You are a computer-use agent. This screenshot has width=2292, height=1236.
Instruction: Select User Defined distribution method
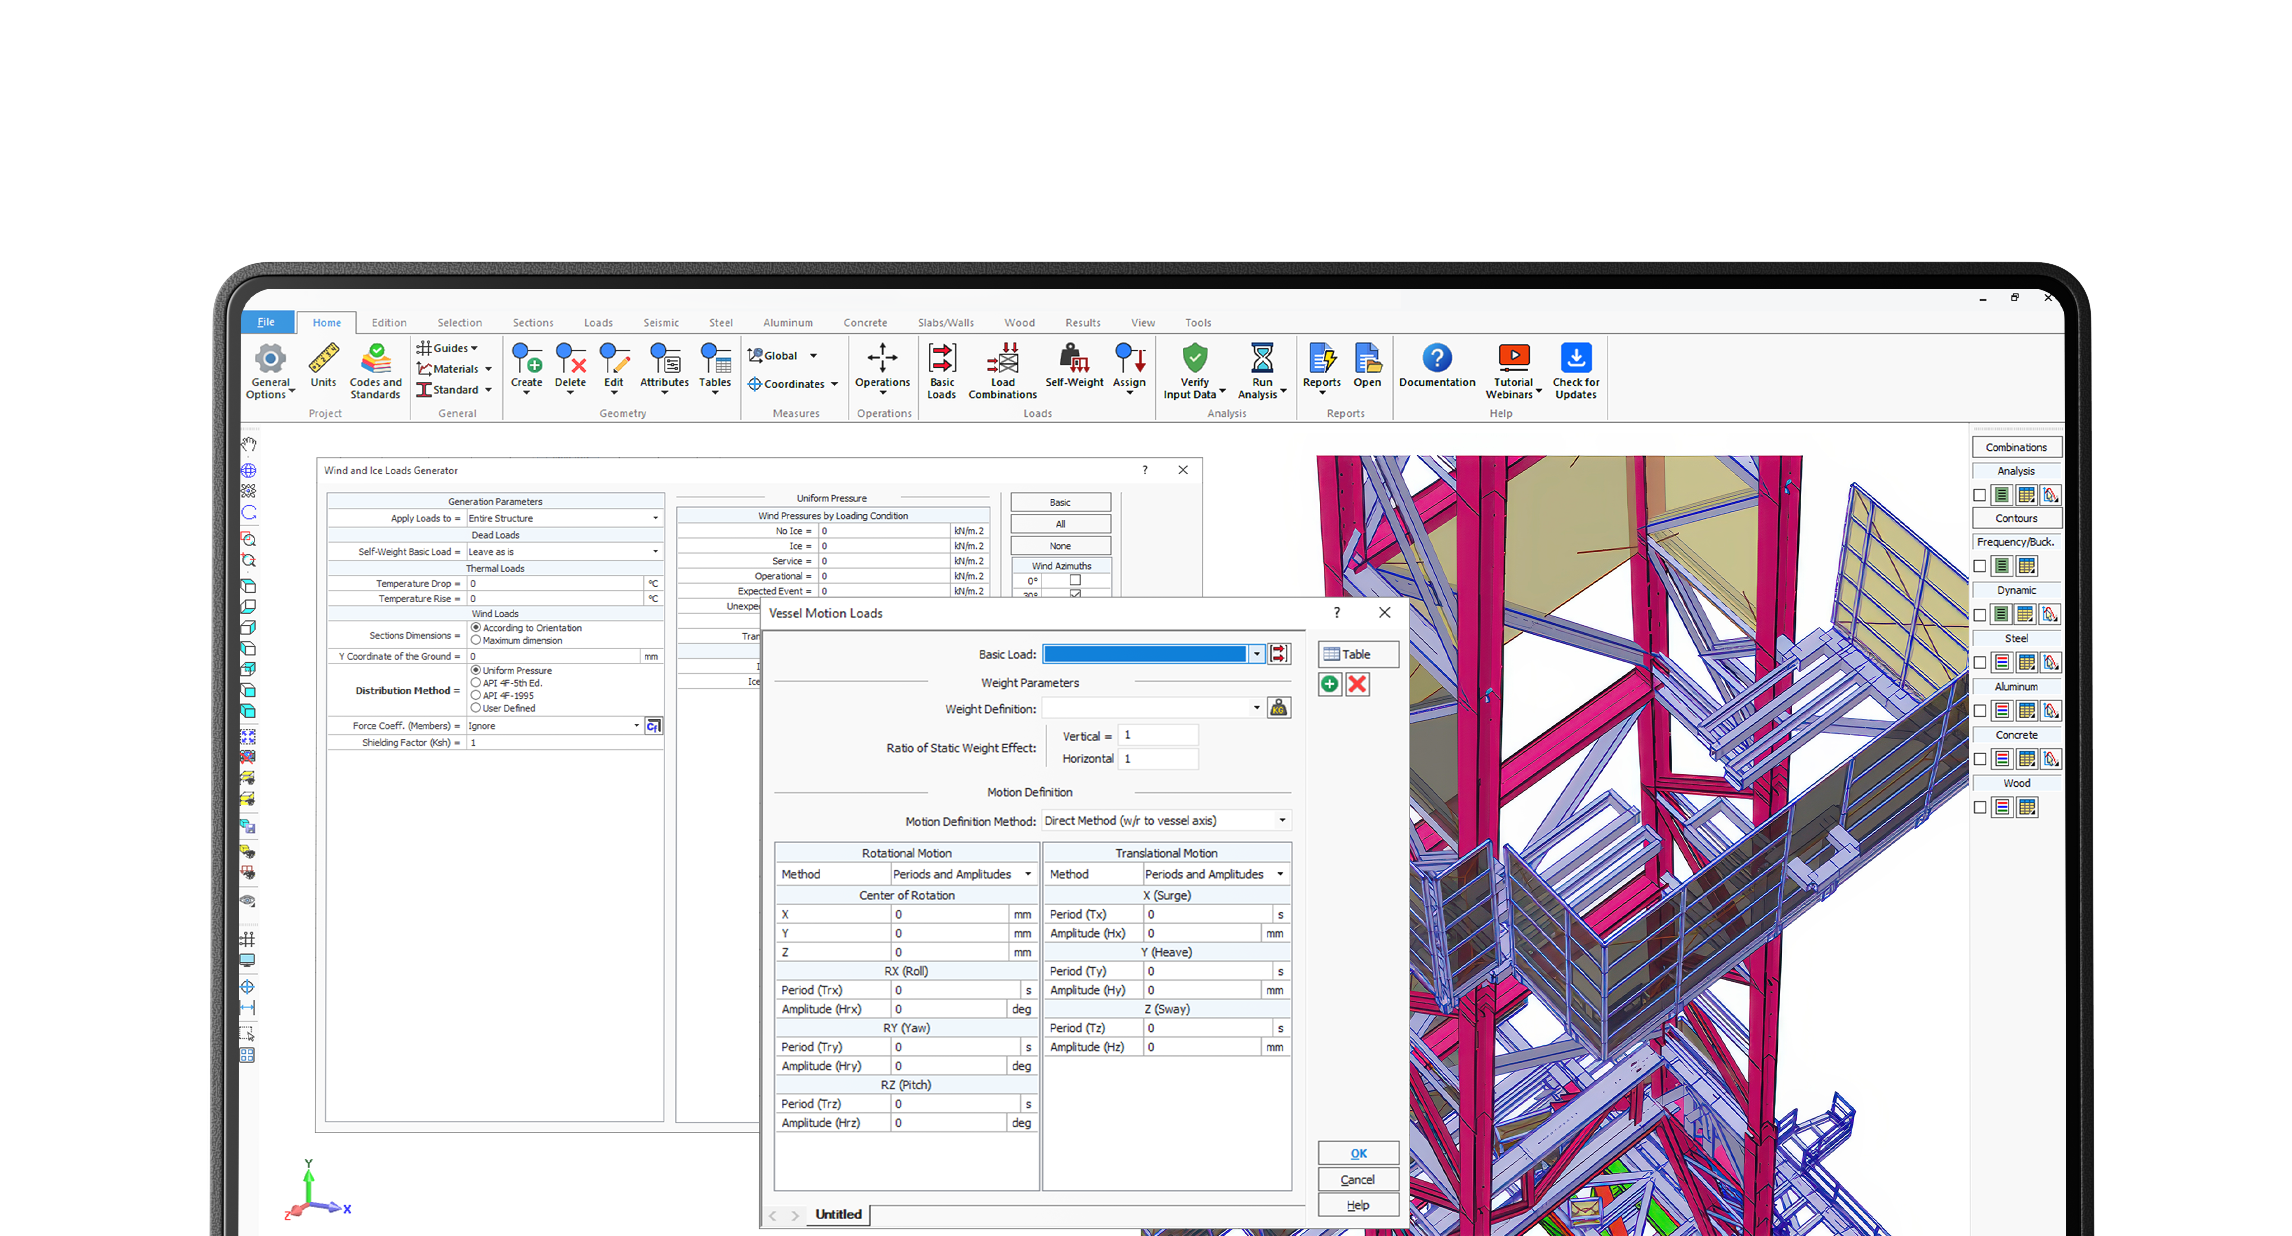point(476,708)
